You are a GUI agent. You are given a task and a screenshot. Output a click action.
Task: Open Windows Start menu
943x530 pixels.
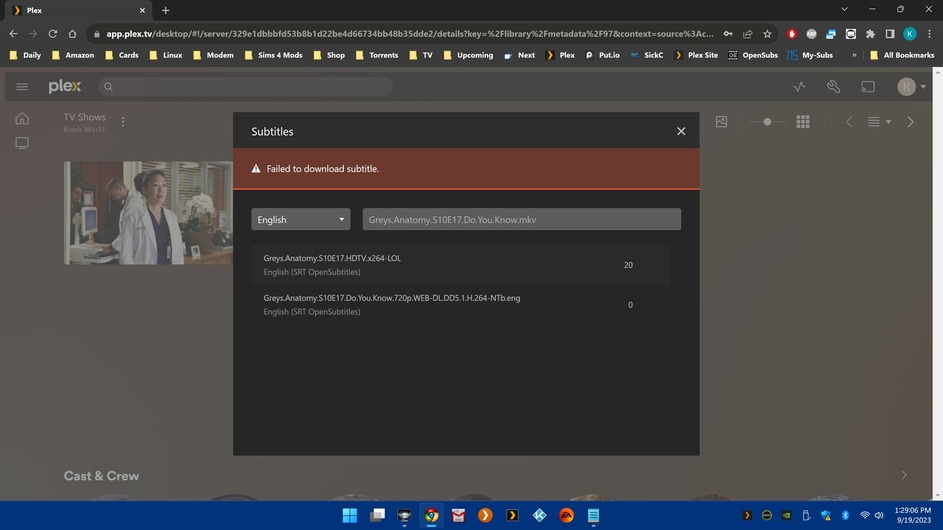tap(349, 515)
